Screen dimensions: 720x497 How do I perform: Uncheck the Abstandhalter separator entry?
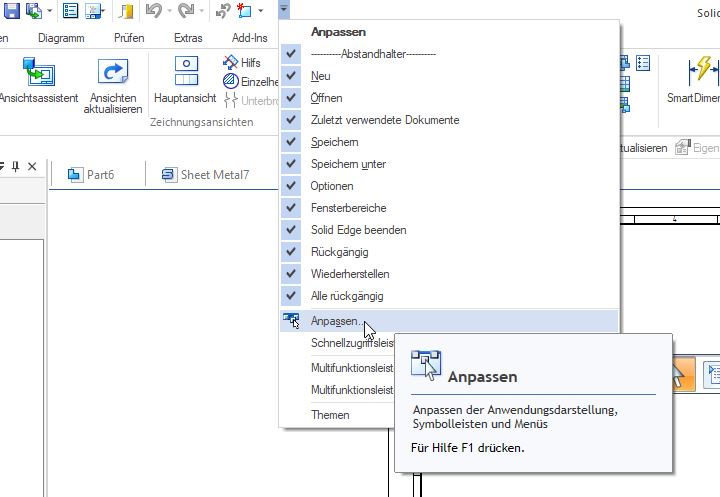click(x=291, y=54)
